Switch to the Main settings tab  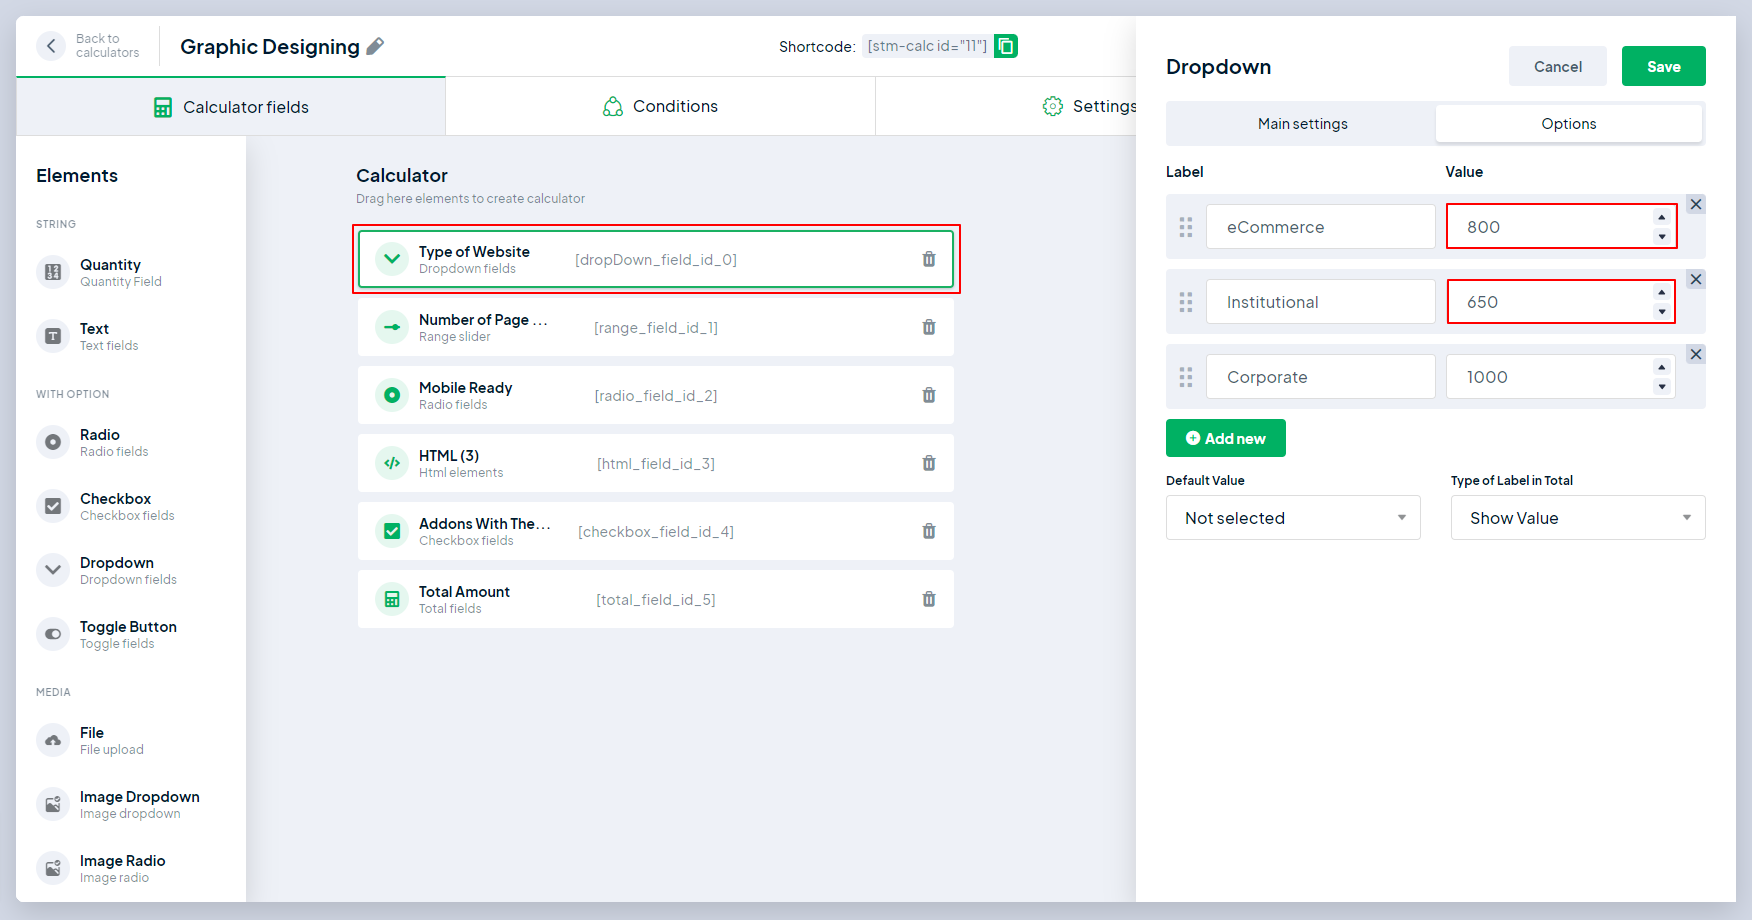1302,124
